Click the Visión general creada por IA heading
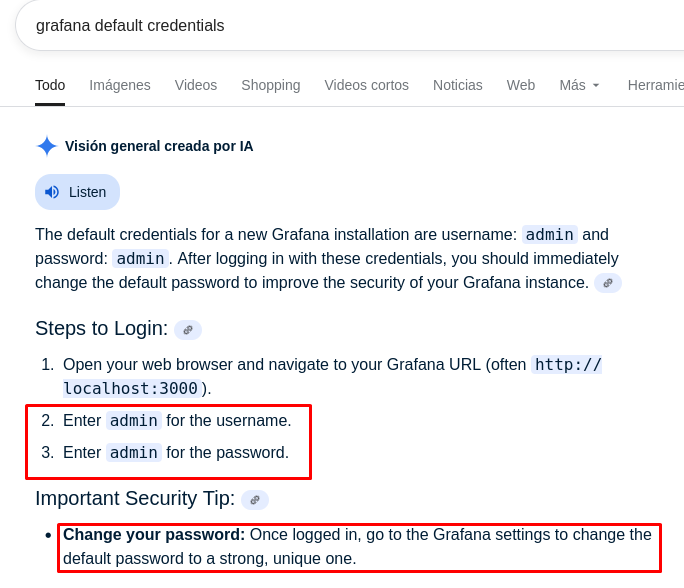The width and height of the screenshot is (684, 588). 159,146
